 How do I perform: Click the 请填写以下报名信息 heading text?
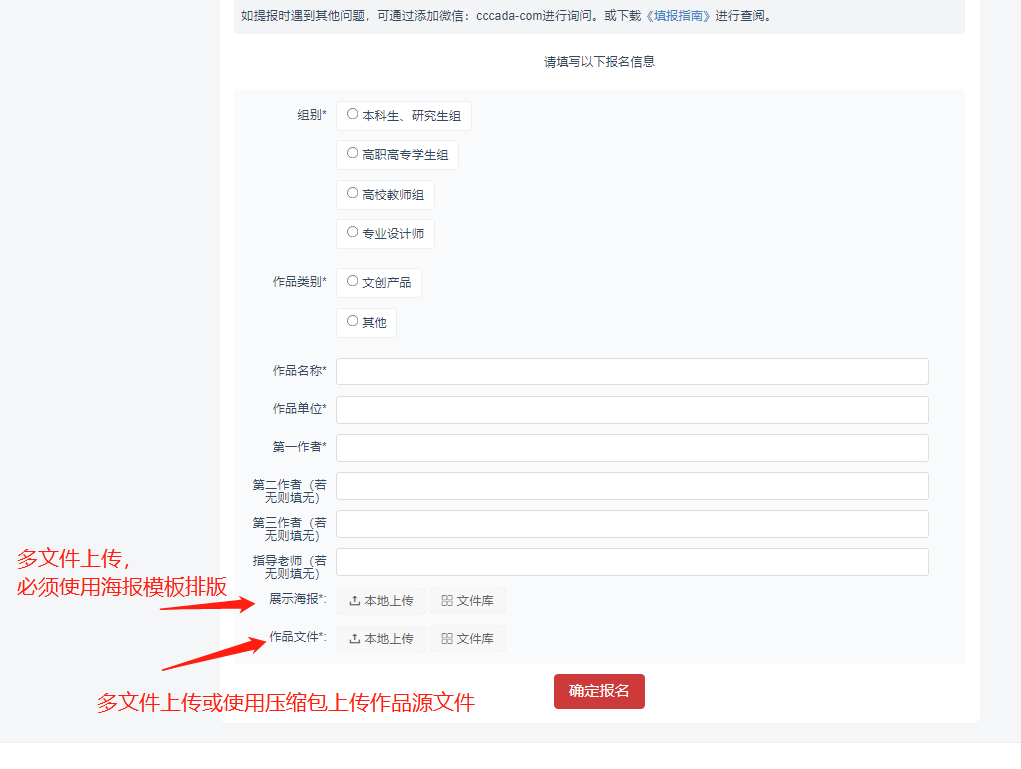coord(599,62)
